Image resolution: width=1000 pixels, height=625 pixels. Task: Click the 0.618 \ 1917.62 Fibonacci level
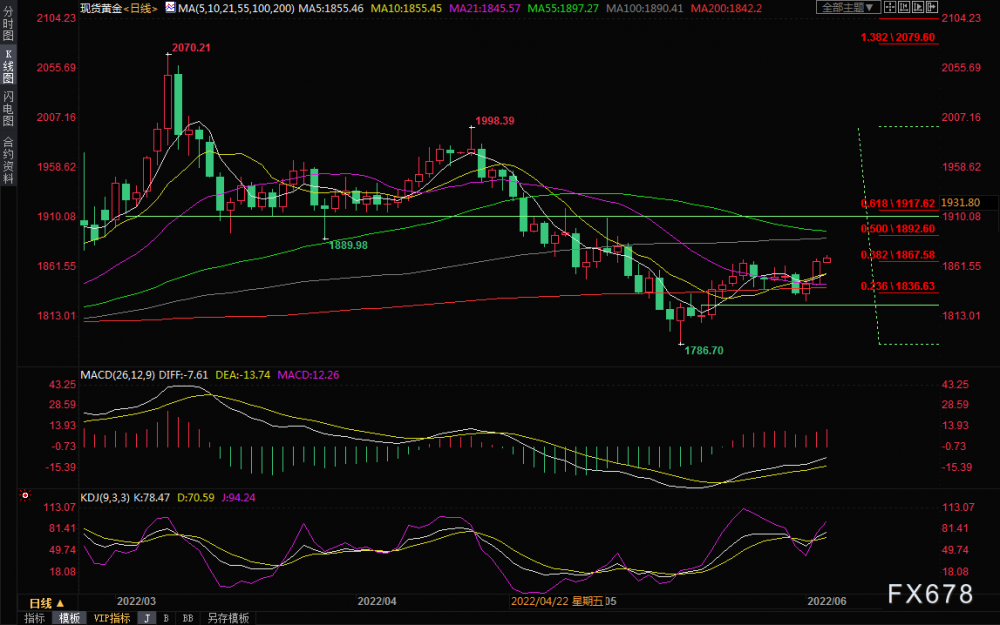point(898,203)
